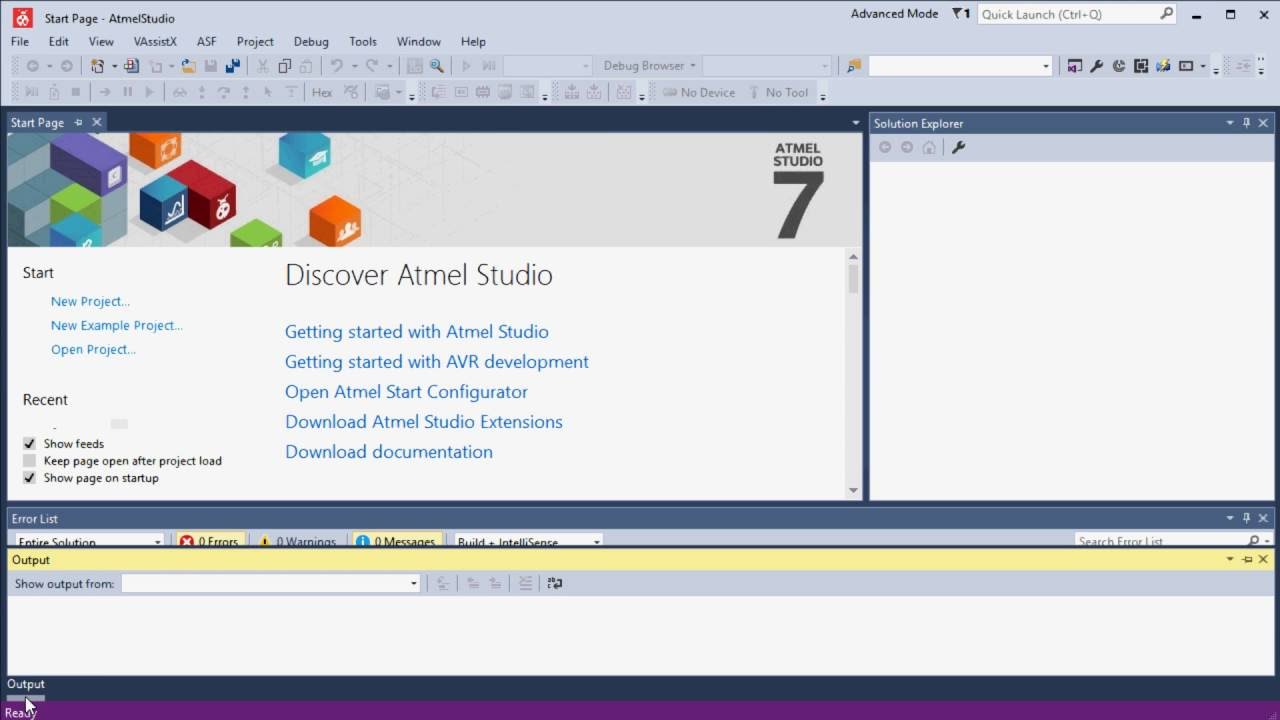The image size is (1280, 720).
Task: Click the wrench icon in main toolbar
Action: (x=1096, y=66)
